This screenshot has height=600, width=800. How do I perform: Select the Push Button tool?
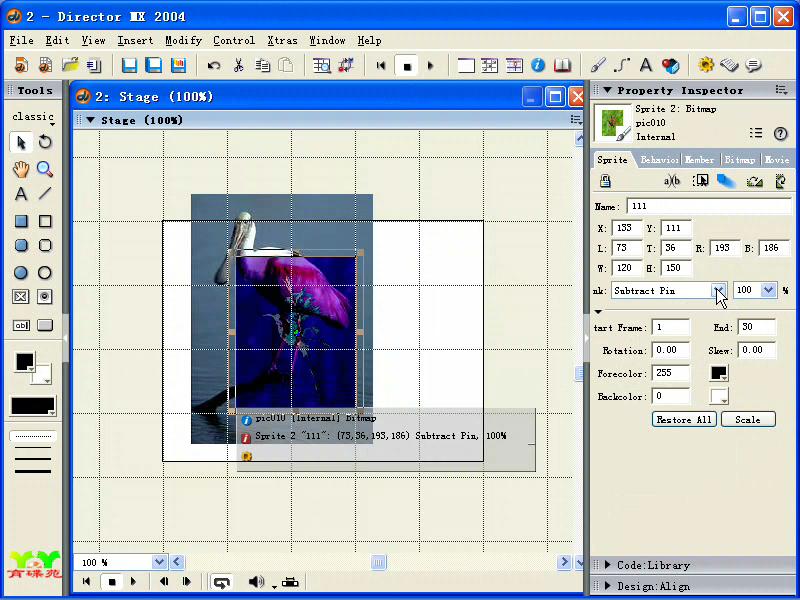45,325
